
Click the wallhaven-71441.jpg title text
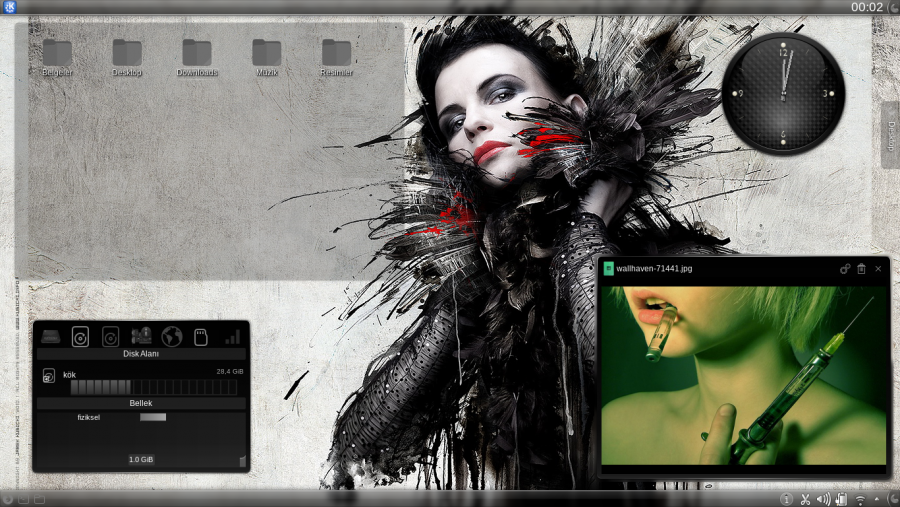coord(654,268)
